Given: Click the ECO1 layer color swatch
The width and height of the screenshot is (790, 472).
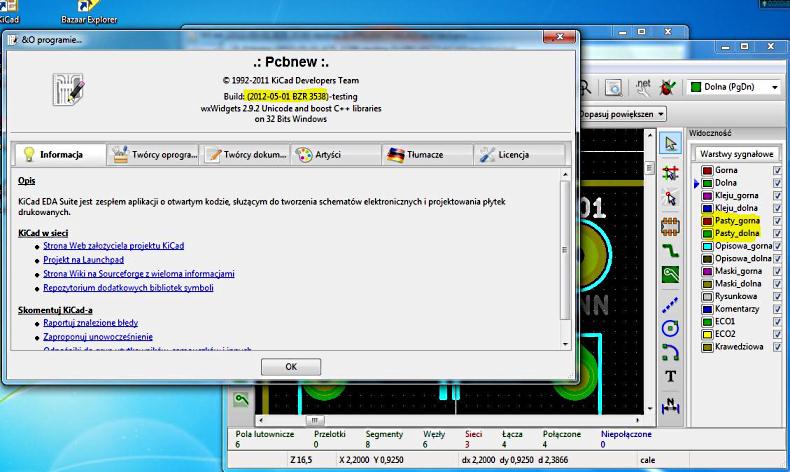Looking at the screenshot, I should 707,321.
